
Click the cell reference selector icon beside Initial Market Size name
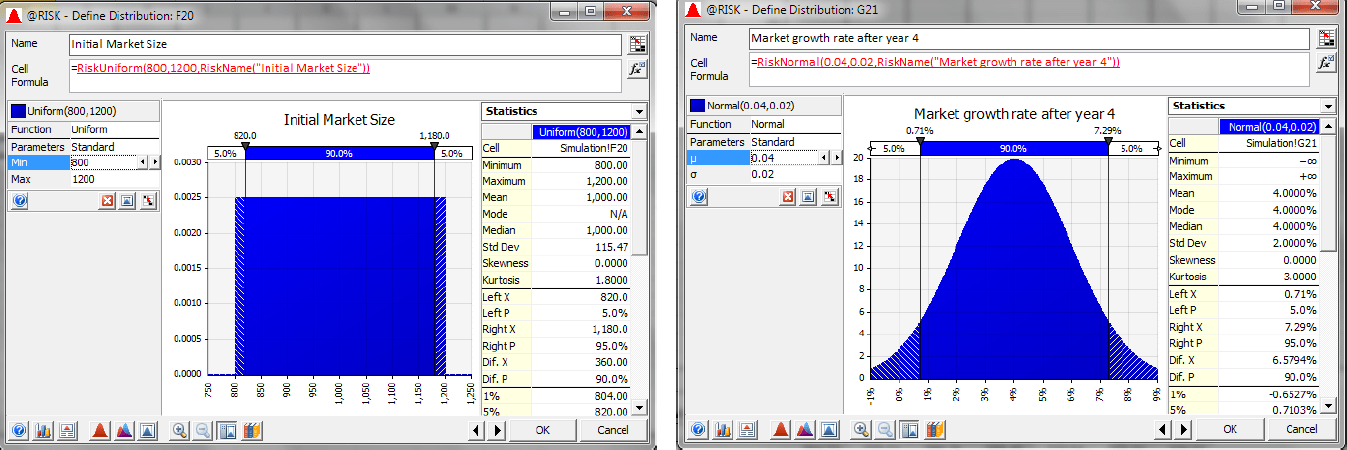click(637, 44)
